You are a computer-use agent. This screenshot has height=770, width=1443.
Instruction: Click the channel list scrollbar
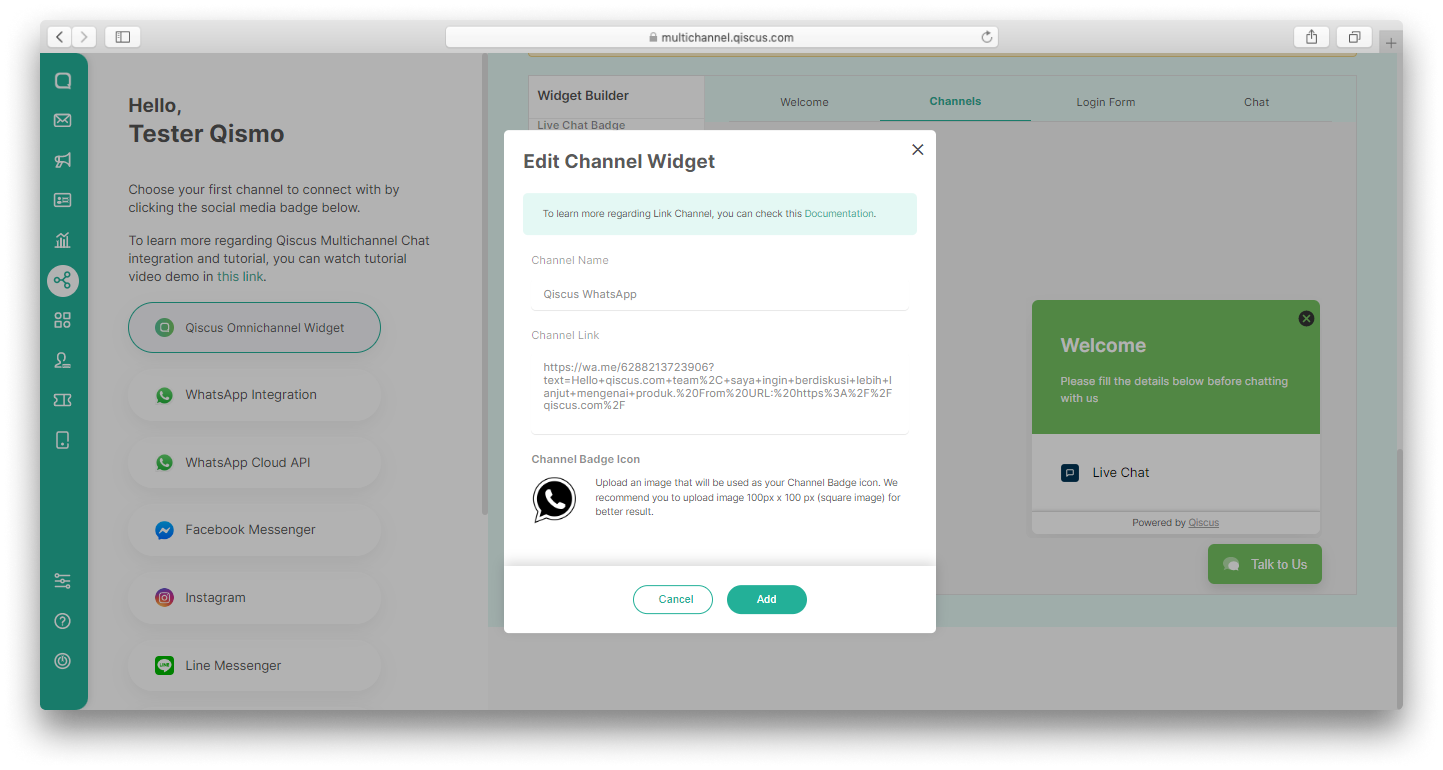[x=485, y=285]
